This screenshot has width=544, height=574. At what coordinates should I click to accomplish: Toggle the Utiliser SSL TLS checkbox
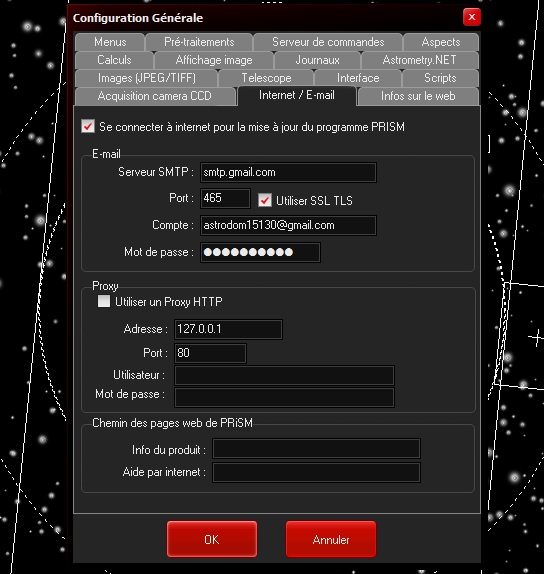click(x=265, y=200)
